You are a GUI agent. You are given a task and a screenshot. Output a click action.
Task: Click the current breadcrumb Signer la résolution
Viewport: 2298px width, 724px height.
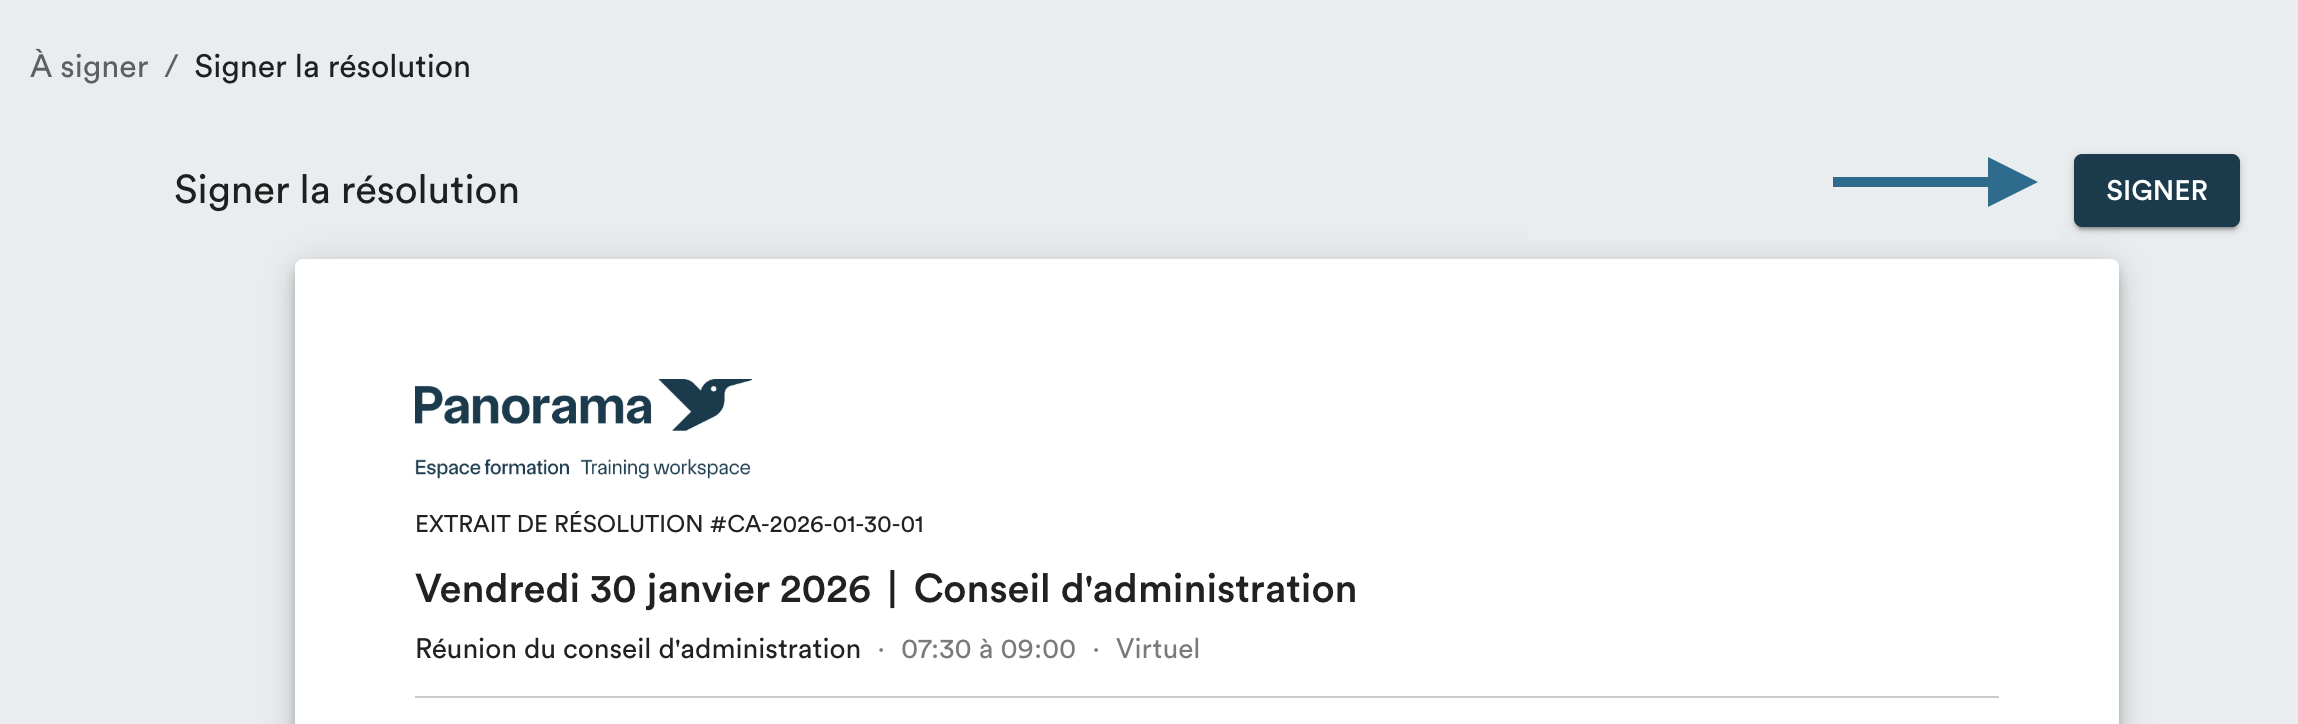(x=332, y=66)
